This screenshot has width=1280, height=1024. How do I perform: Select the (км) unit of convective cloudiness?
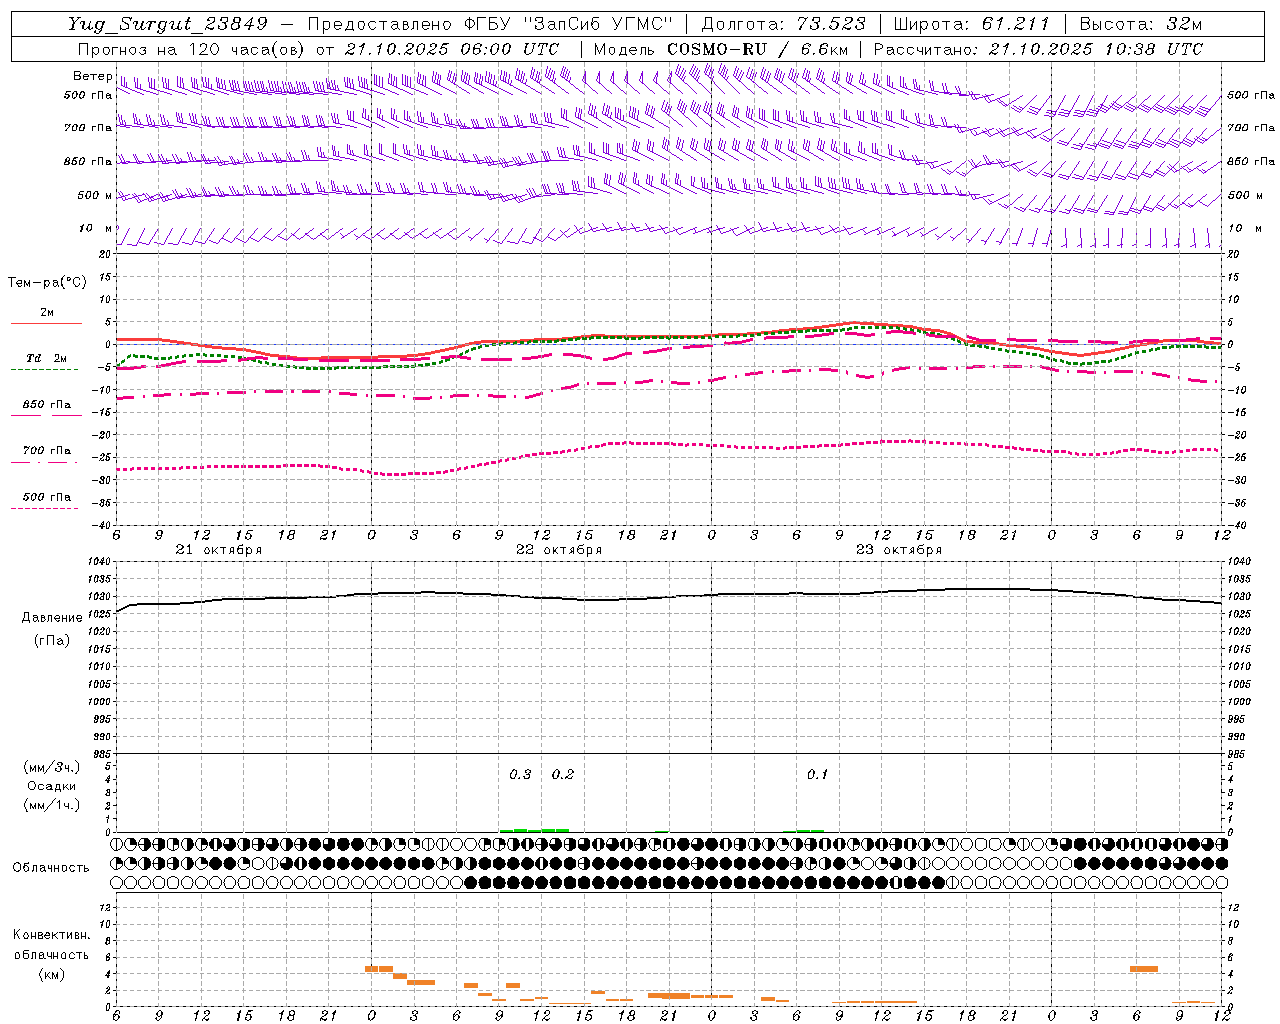tap(52, 974)
